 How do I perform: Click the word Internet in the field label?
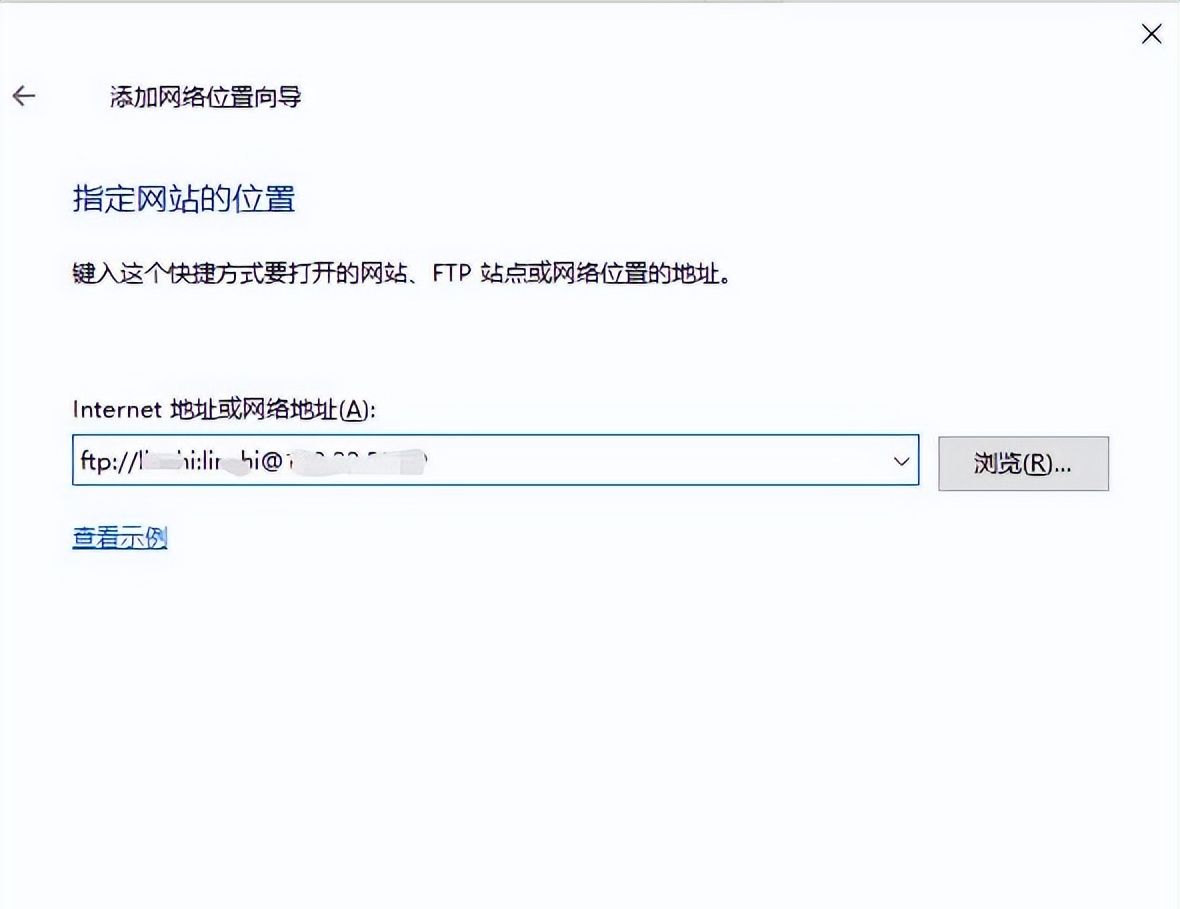tap(116, 409)
